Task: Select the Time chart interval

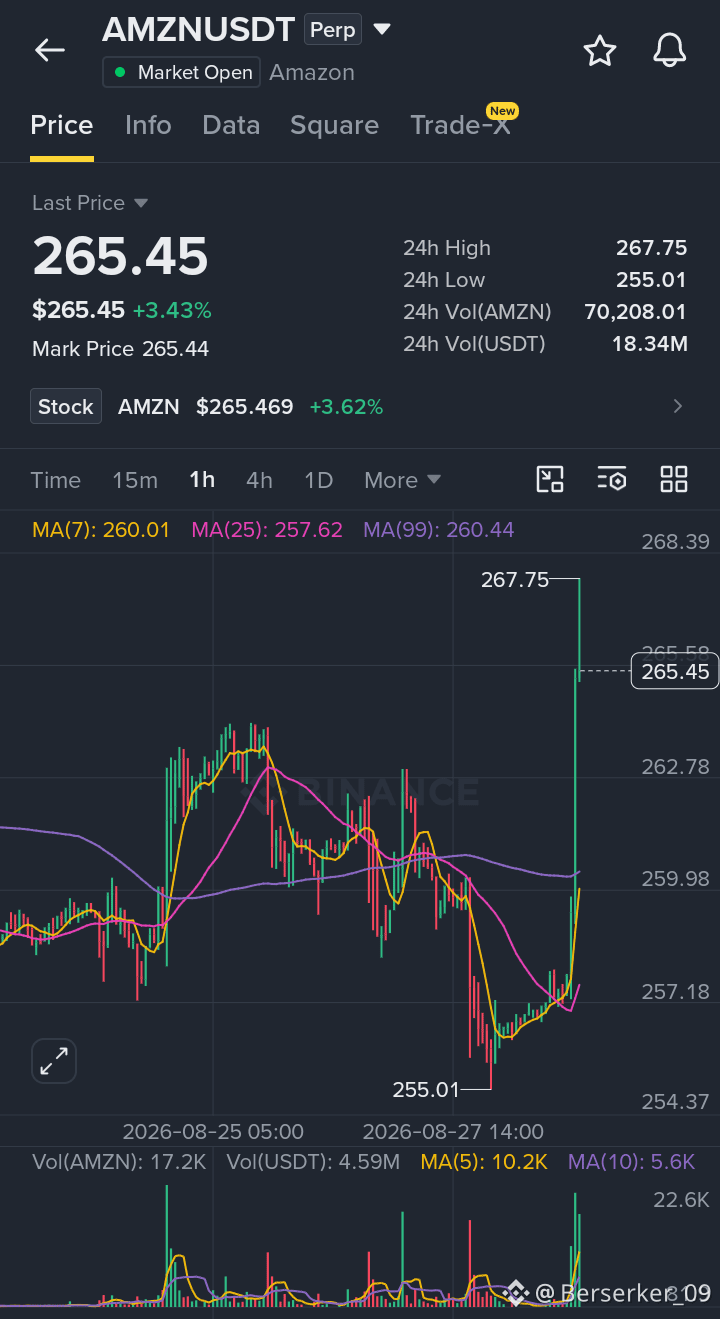Action: coord(56,480)
